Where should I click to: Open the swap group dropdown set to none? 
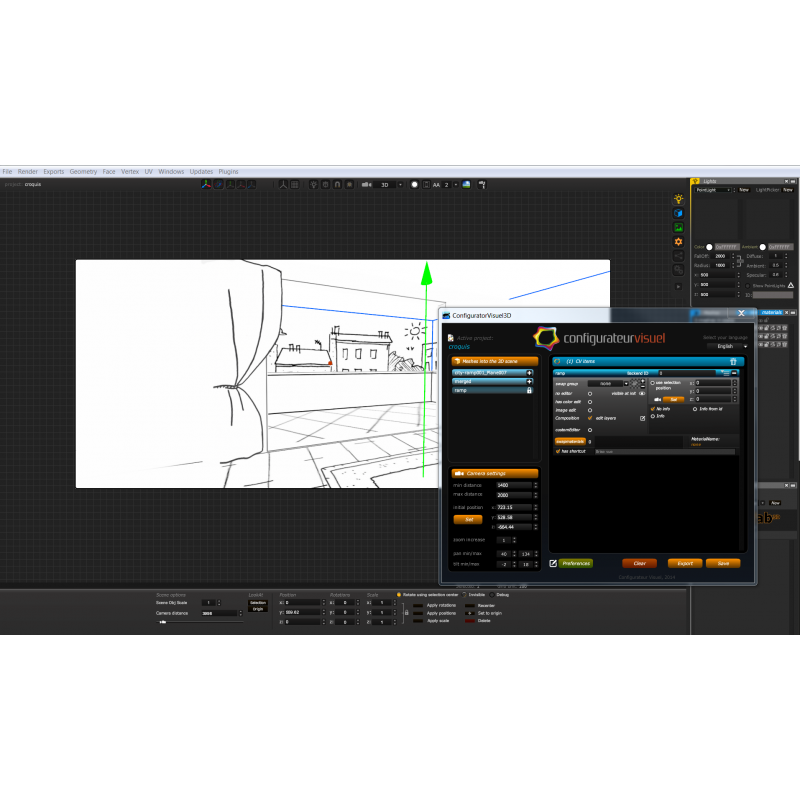click(609, 384)
